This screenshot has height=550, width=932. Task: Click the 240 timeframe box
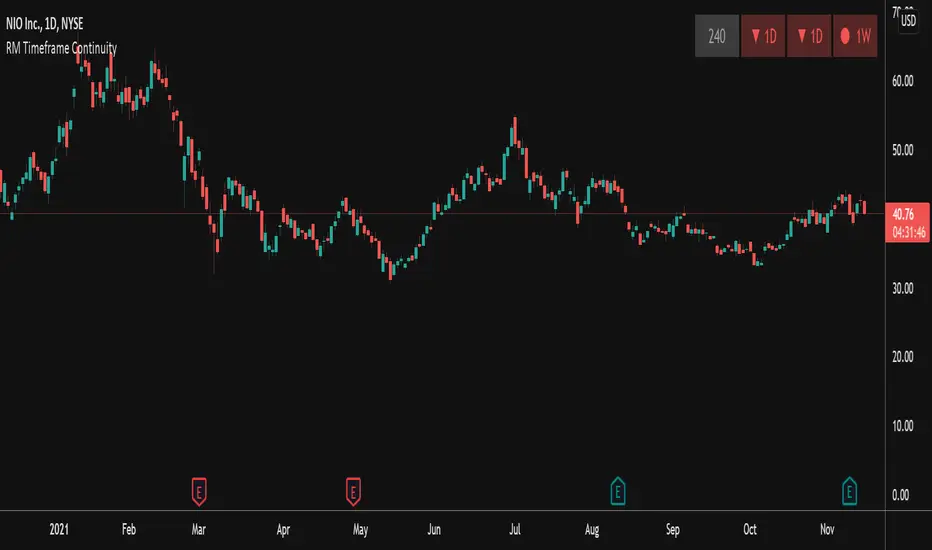coord(717,36)
